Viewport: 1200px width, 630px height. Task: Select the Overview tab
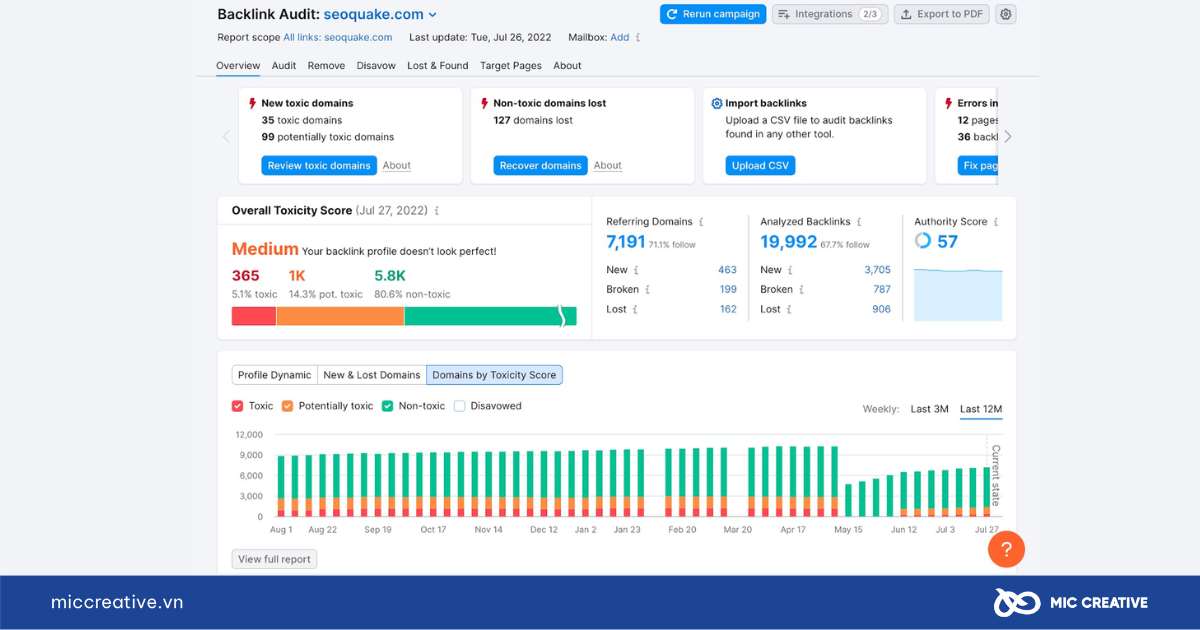point(238,66)
